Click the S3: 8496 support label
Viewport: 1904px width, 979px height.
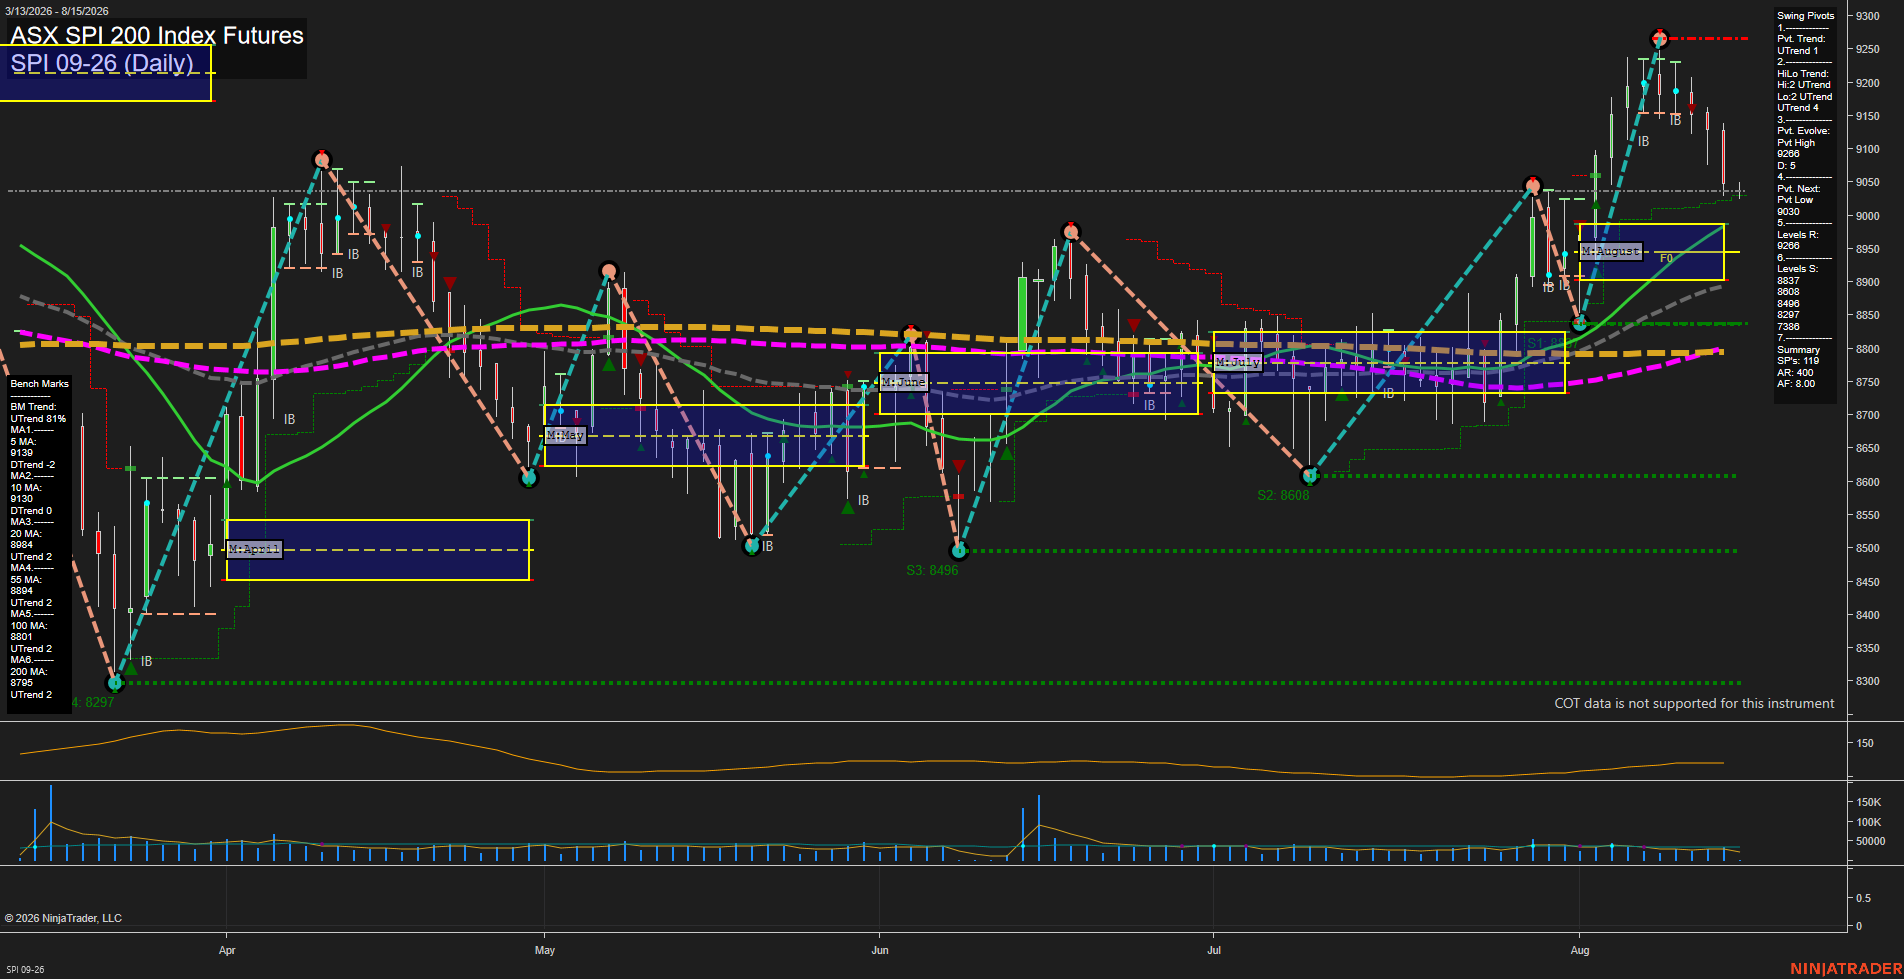932,570
